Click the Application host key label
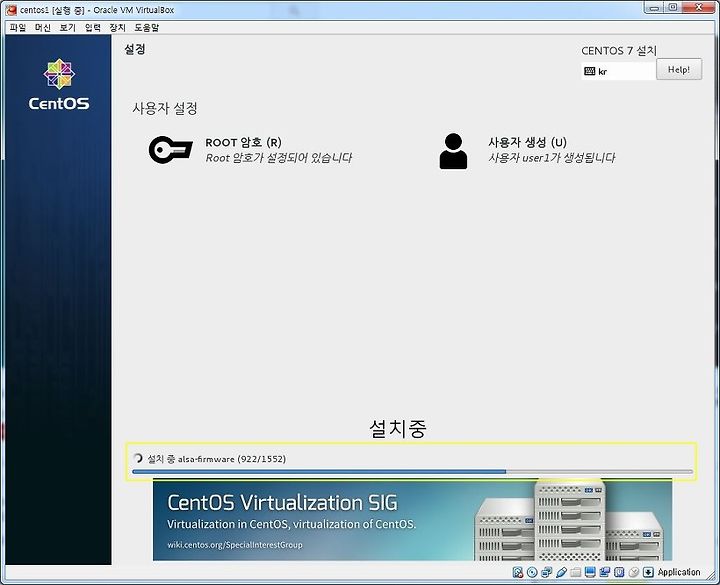720x585 pixels. [679, 572]
